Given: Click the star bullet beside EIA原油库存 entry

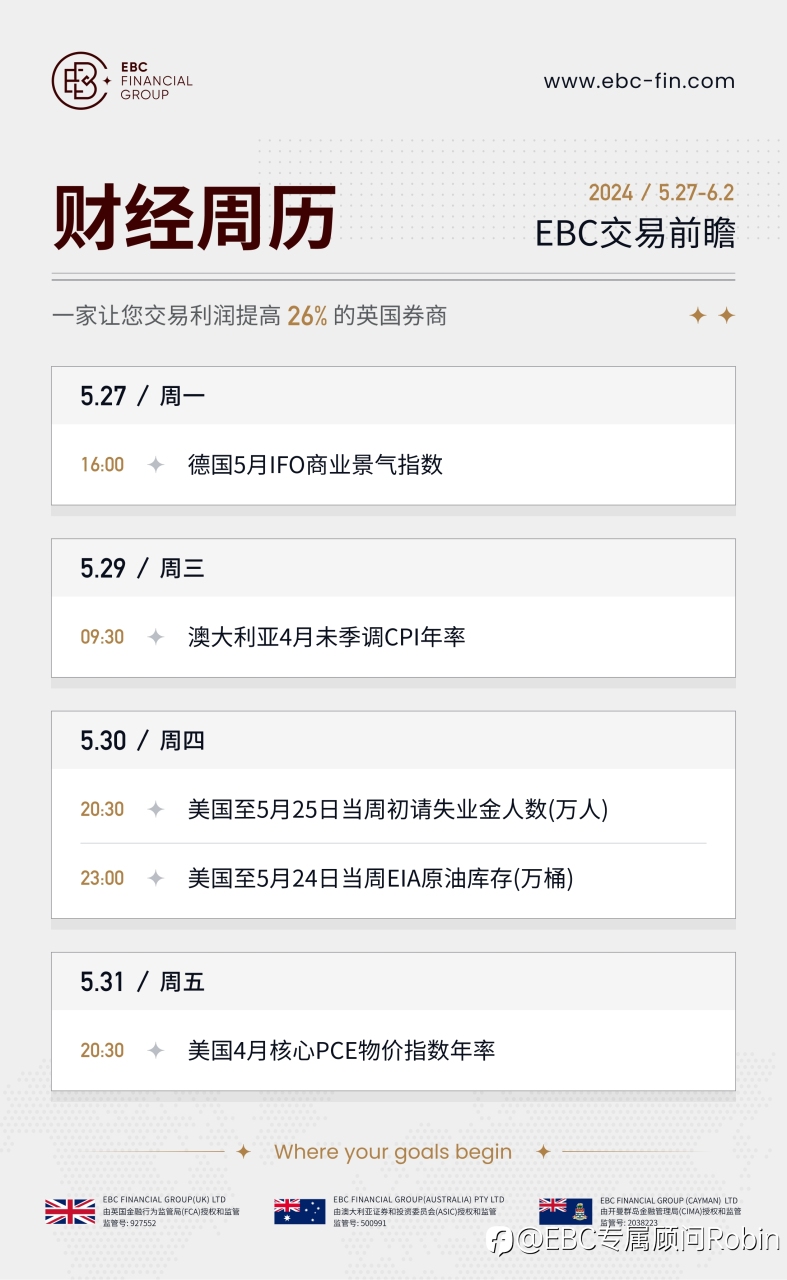Looking at the screenshot, I should point(156,879).
